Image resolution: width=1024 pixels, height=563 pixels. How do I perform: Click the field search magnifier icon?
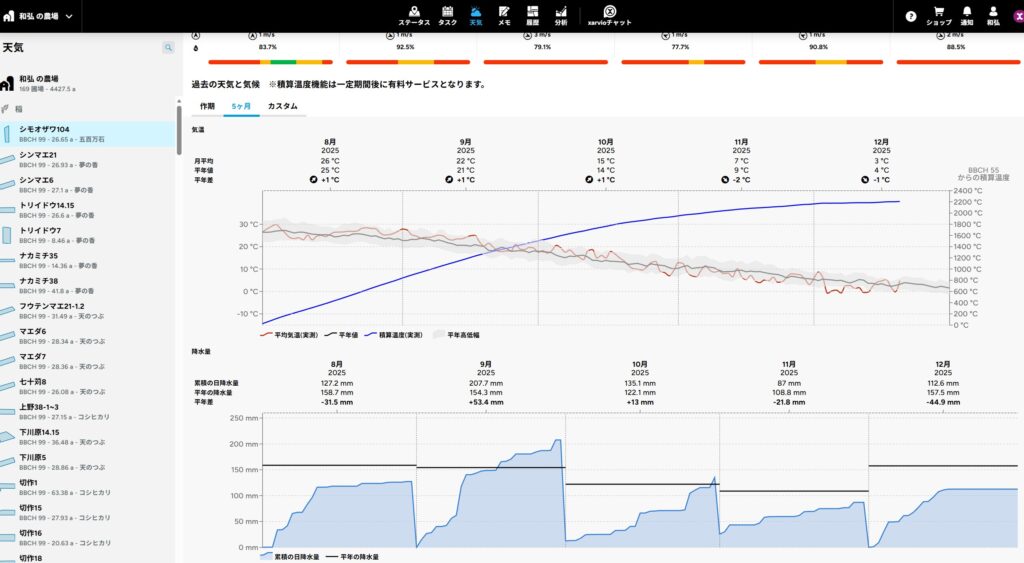(x=168, y=47)
